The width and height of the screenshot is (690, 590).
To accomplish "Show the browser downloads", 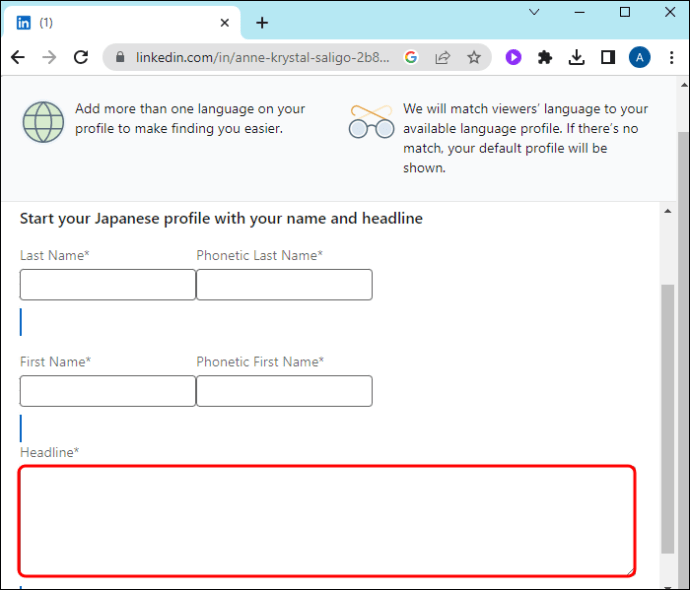I will coord(576,57).
